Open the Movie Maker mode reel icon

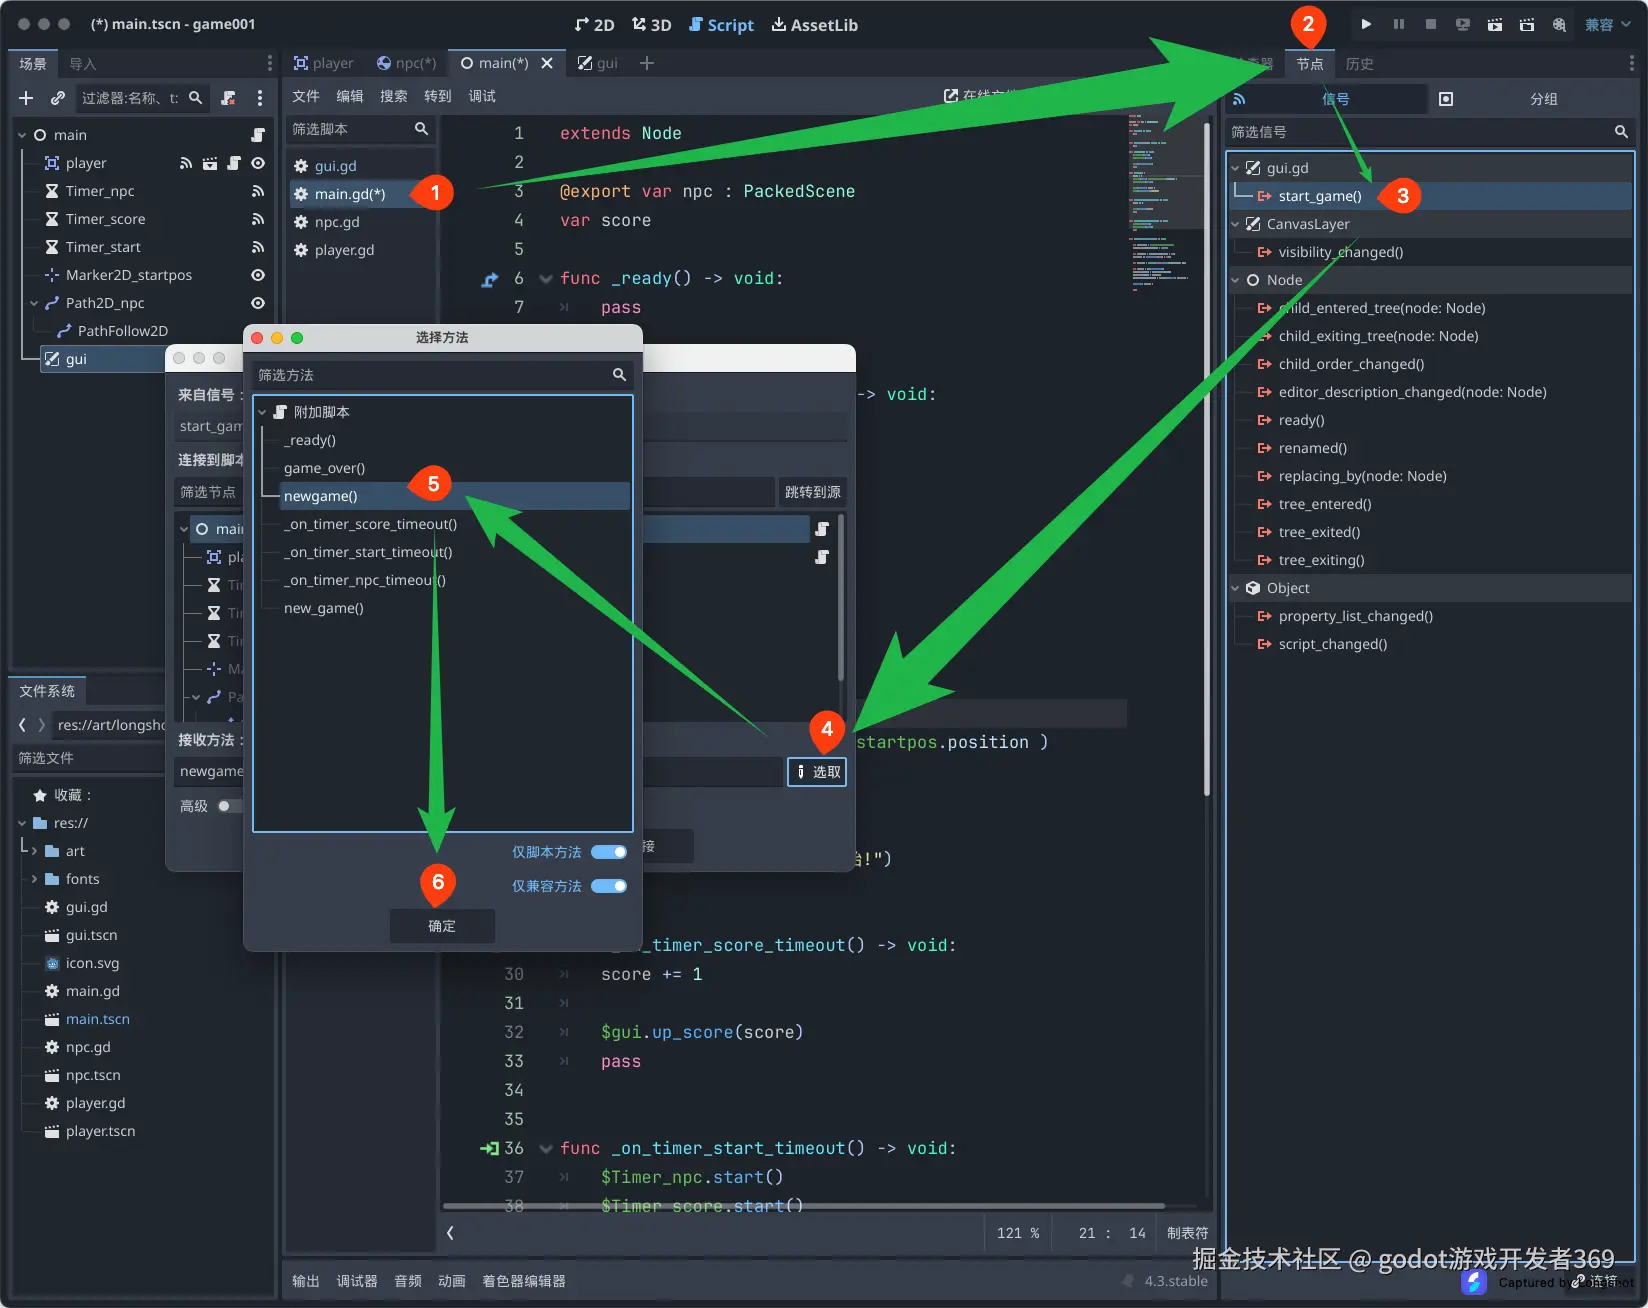click(x=1558, y=24)
